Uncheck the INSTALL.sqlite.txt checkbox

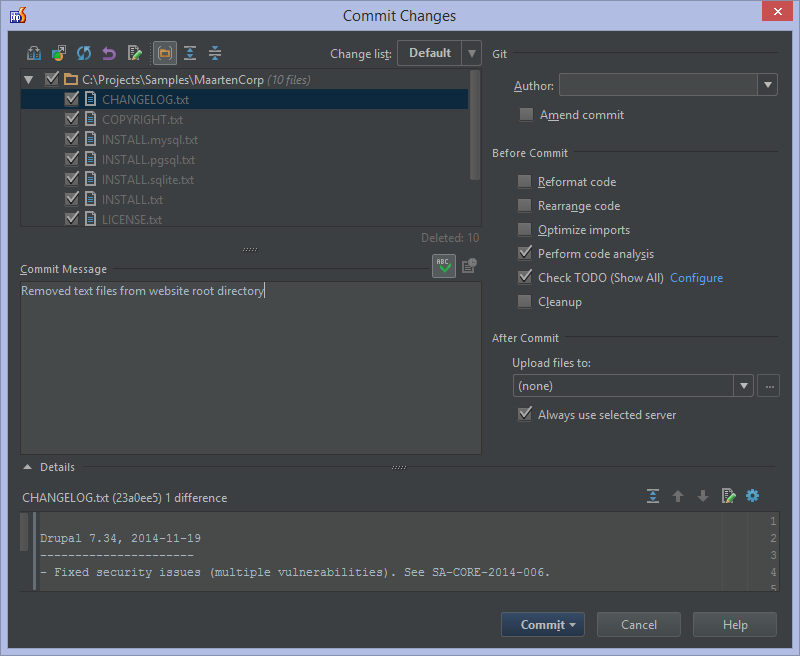click(72, 179)
